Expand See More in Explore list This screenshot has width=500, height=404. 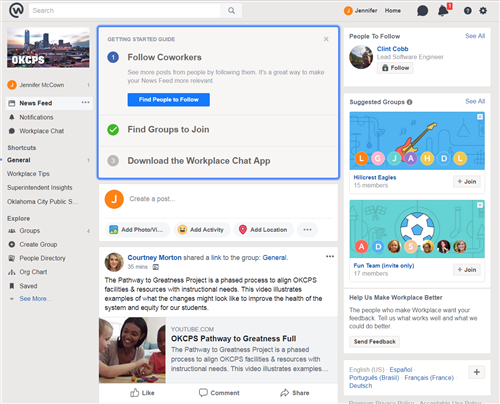35,299
